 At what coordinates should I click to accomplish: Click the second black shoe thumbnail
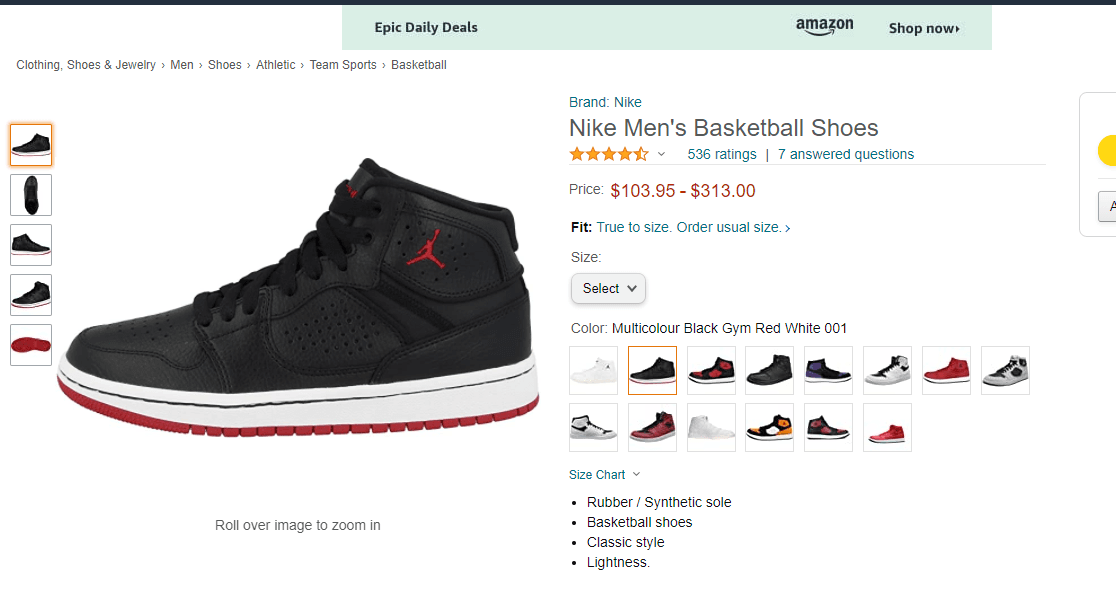coord(31,194)
